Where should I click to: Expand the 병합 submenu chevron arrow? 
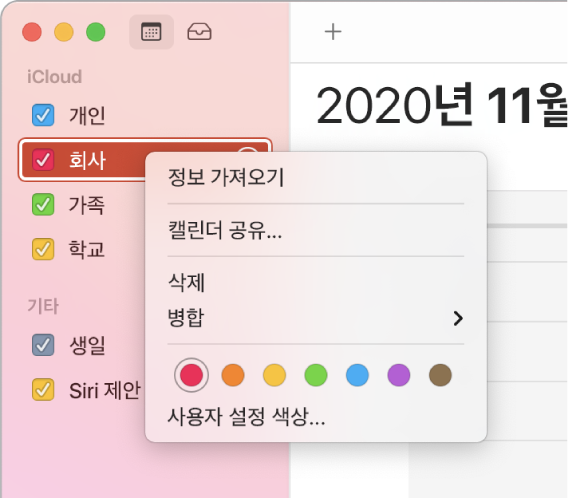[x=458, y=318]
